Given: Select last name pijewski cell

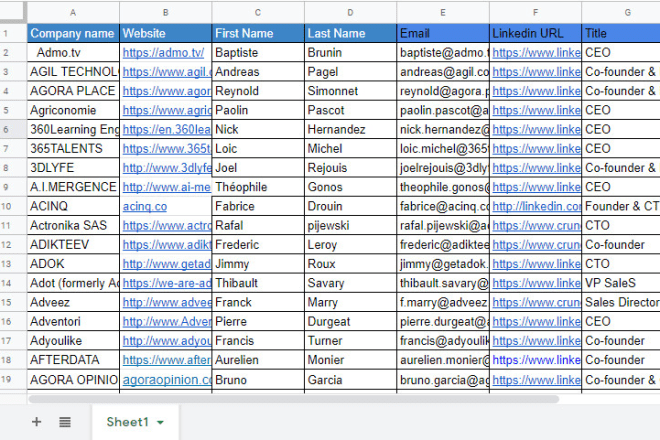Looking at the screenshot, I should tap(350, 226).
